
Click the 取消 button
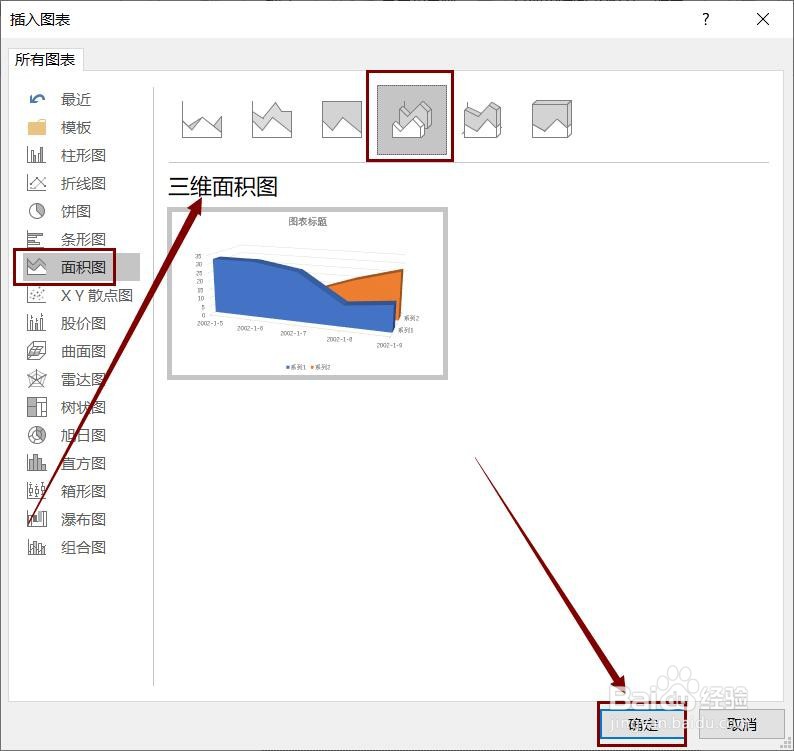click(742, 724)
